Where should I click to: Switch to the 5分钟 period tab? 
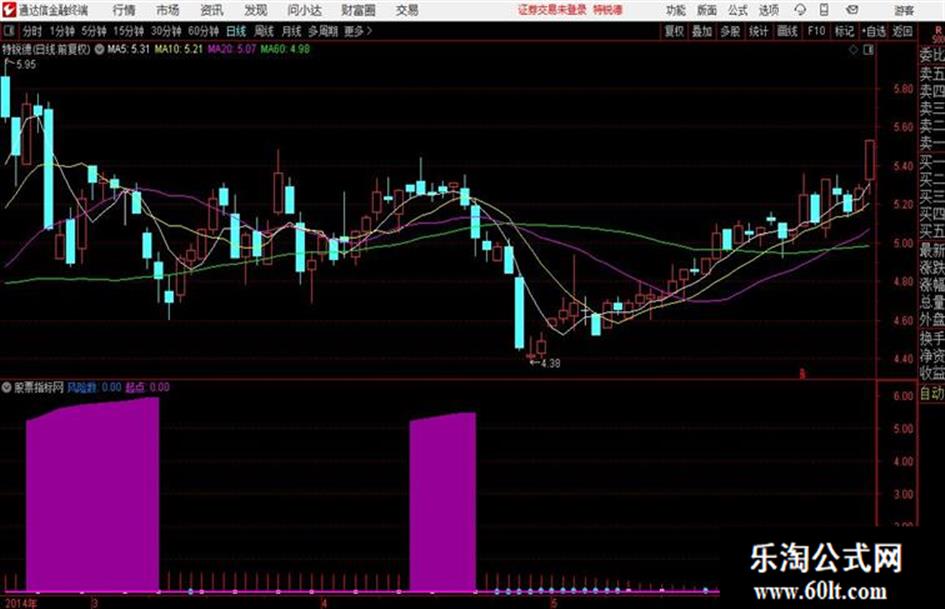(x=94, y=31)
